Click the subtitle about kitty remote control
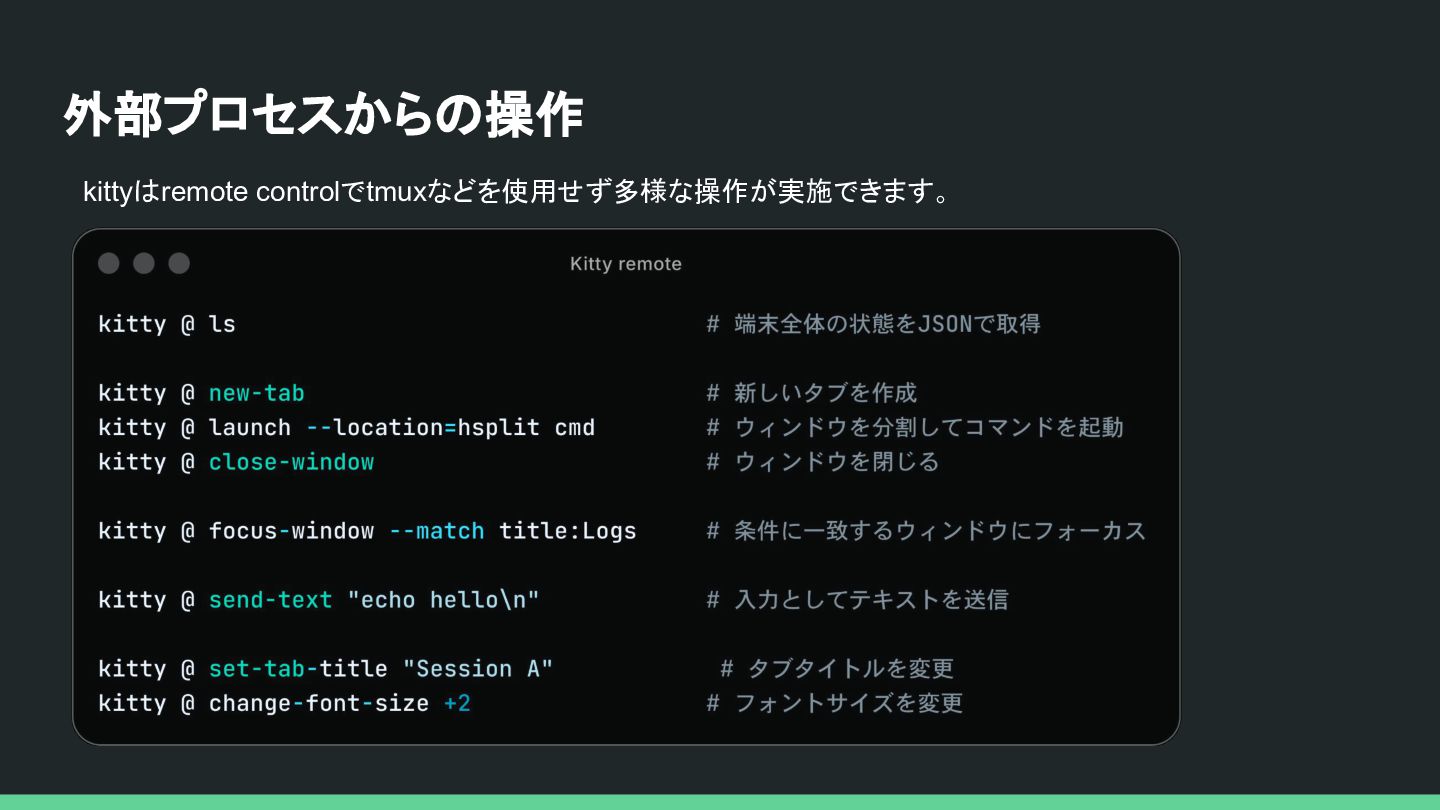 click(x=516, y=191)
